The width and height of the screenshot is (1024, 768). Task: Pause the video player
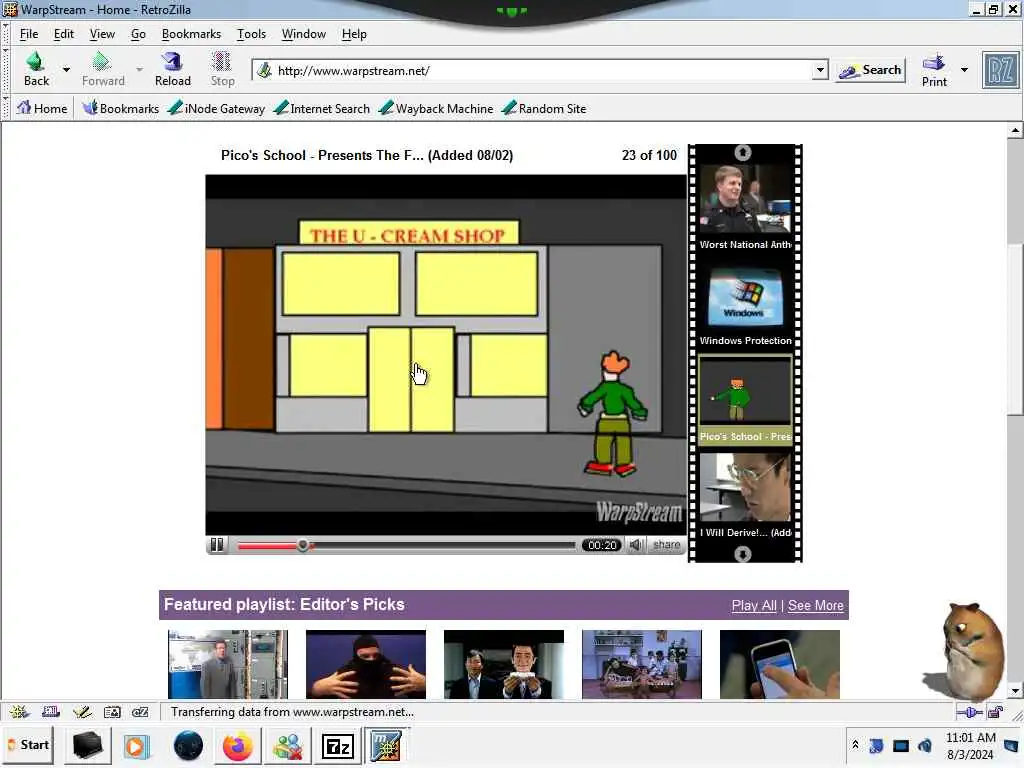coord(217,545)
